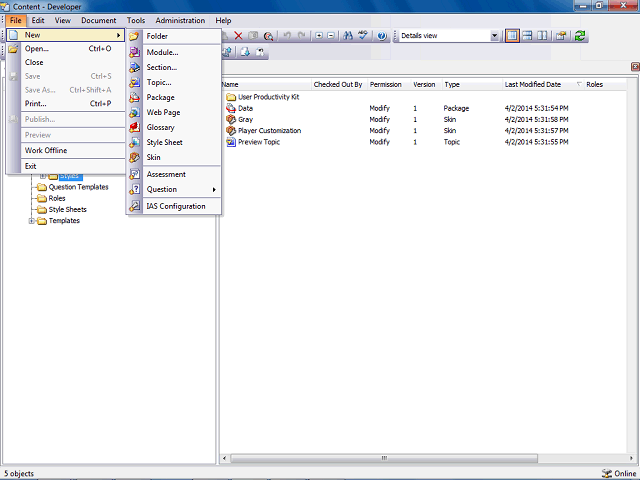Click the Preview Topic document icon
This screenshot has height=480, width=640.
click(x=231, y=142)
